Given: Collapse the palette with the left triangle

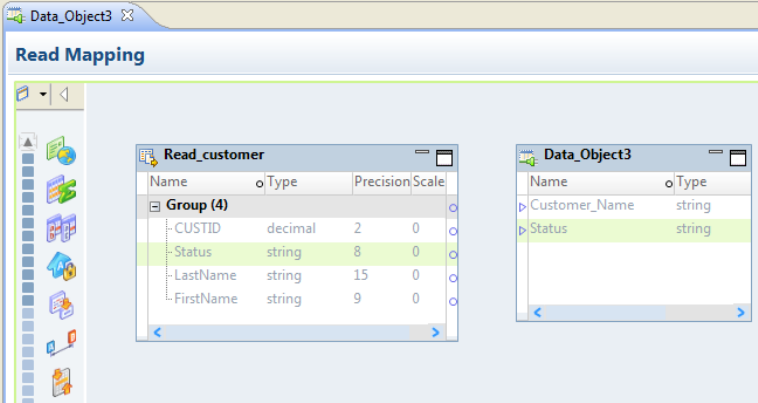Looking at the screenshot, I should pos(63,95).
